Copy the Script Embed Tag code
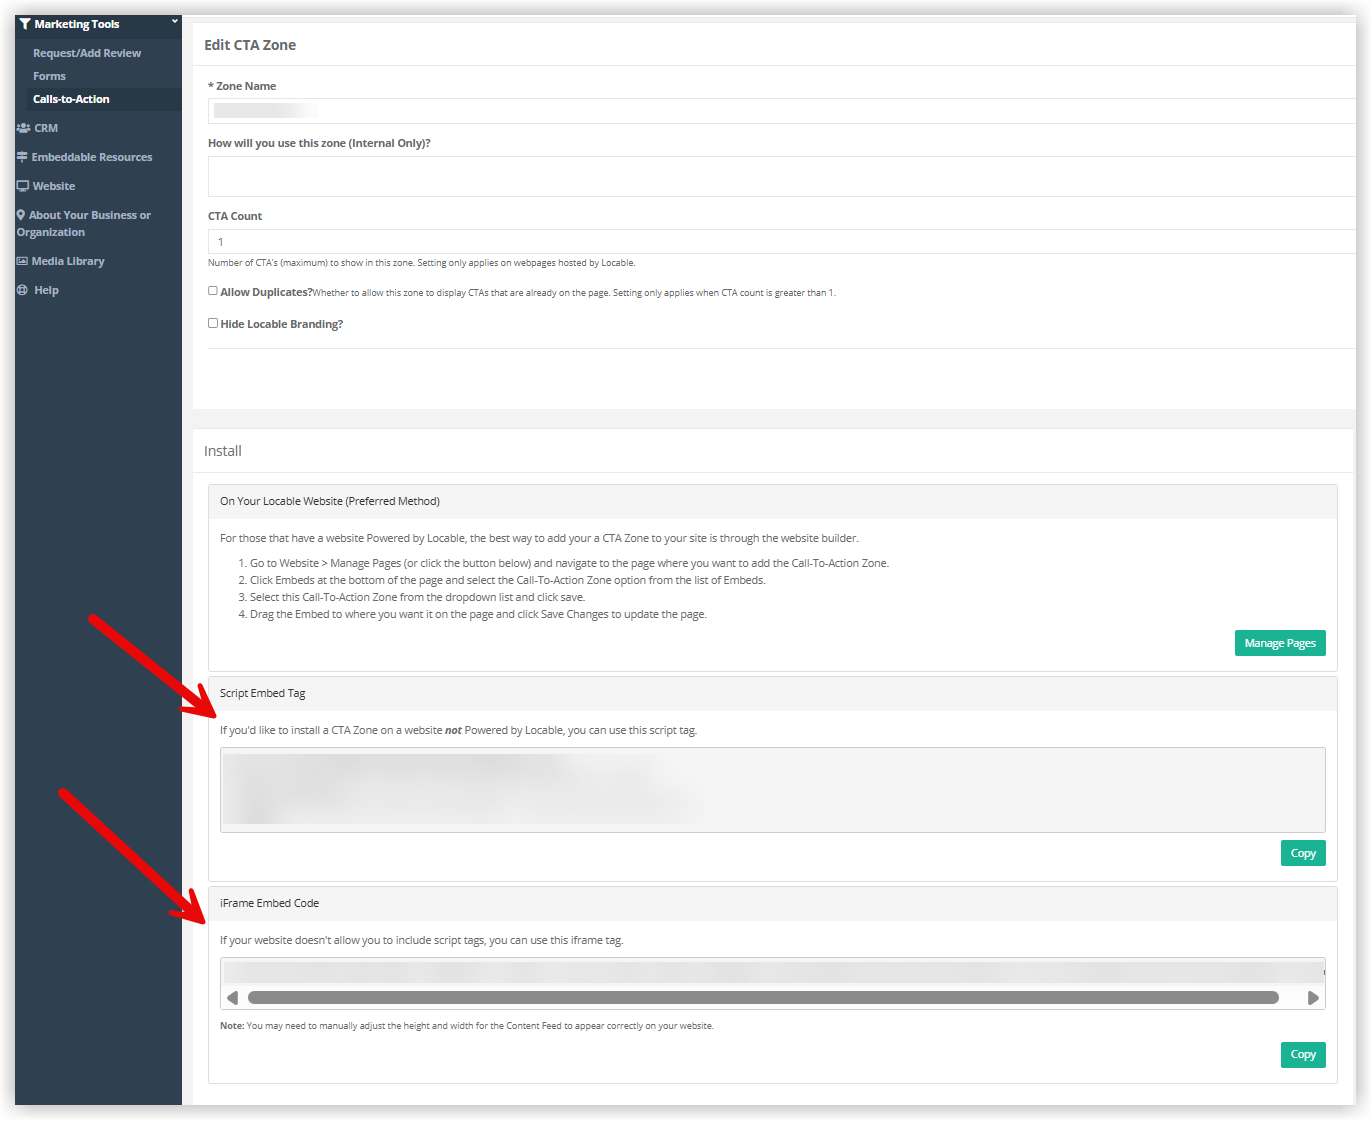1372x1121 pixels. coord(1302,853)
